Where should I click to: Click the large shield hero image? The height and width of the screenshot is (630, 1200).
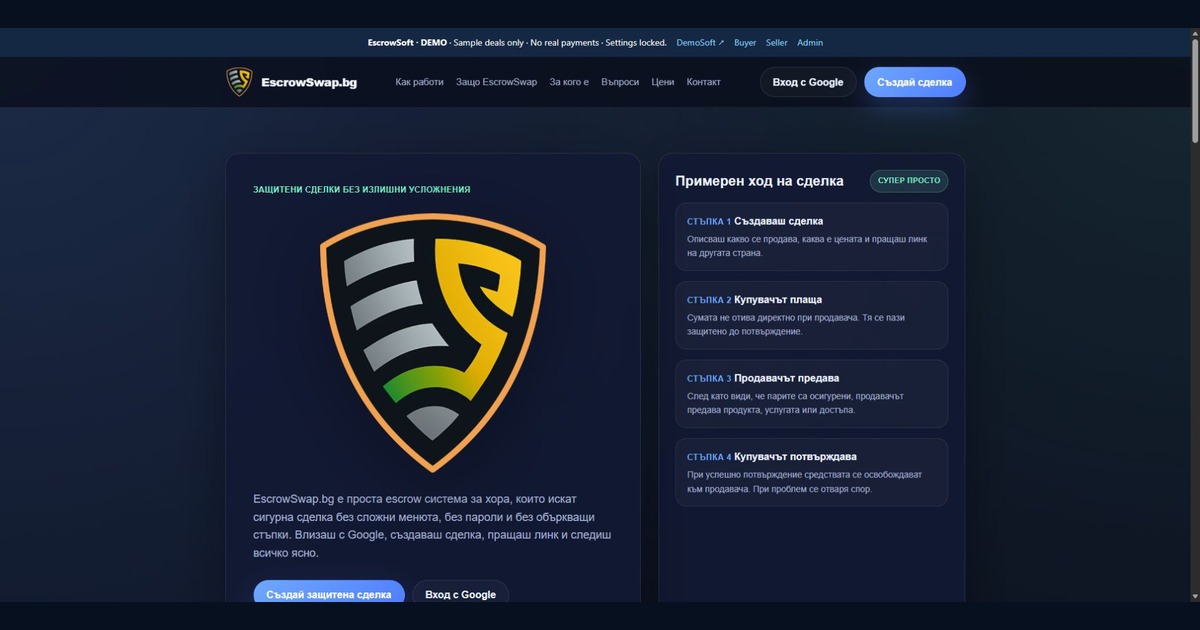tap(433, 341)
